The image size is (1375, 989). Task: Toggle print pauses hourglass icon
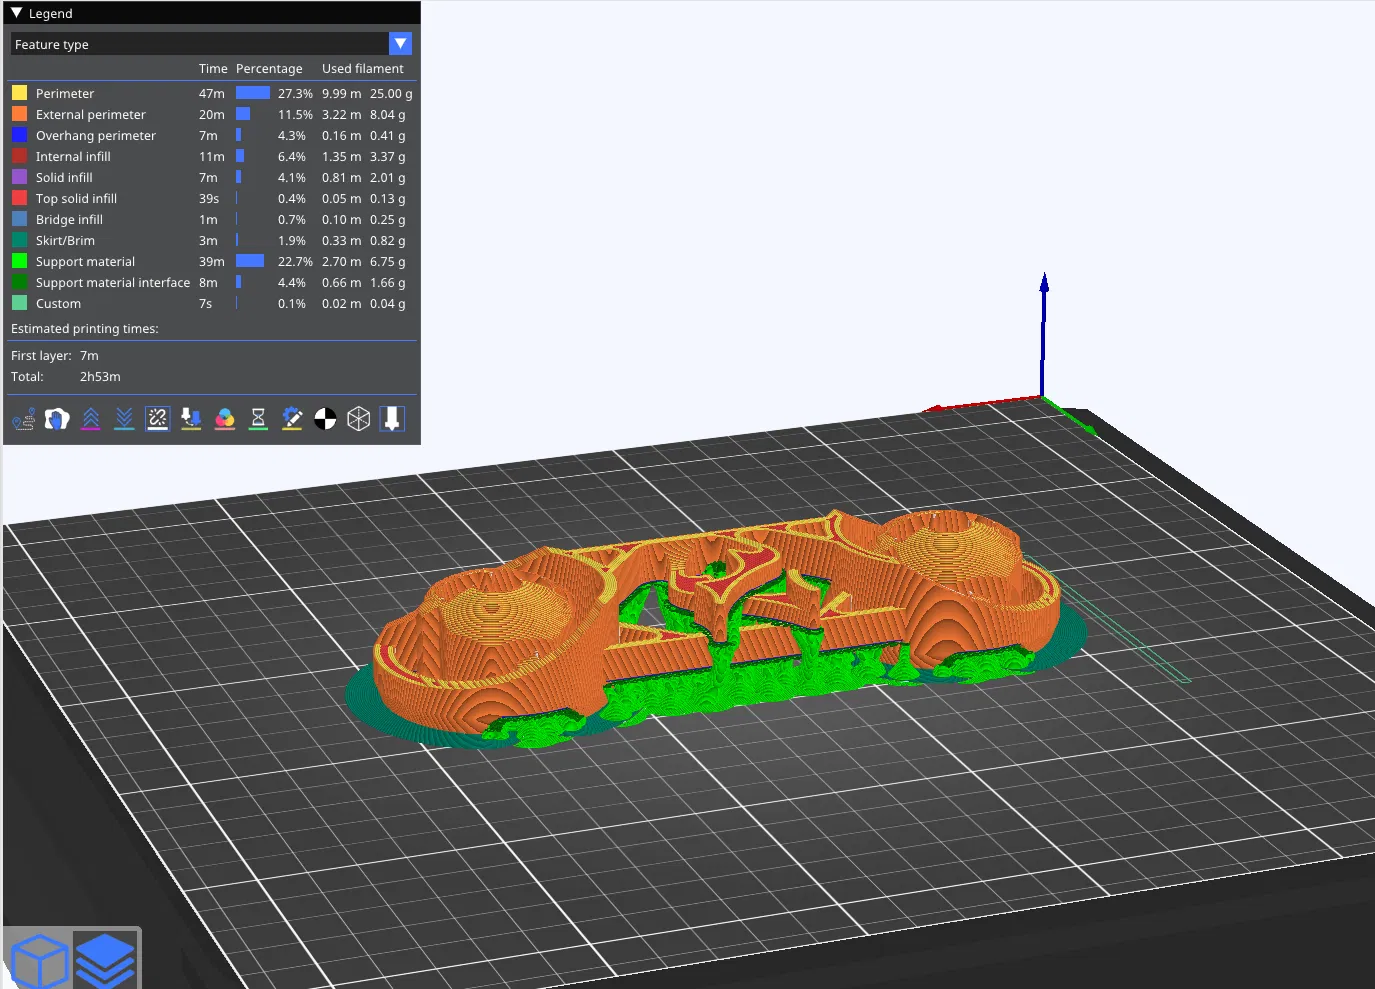click(x=258, y=419)
